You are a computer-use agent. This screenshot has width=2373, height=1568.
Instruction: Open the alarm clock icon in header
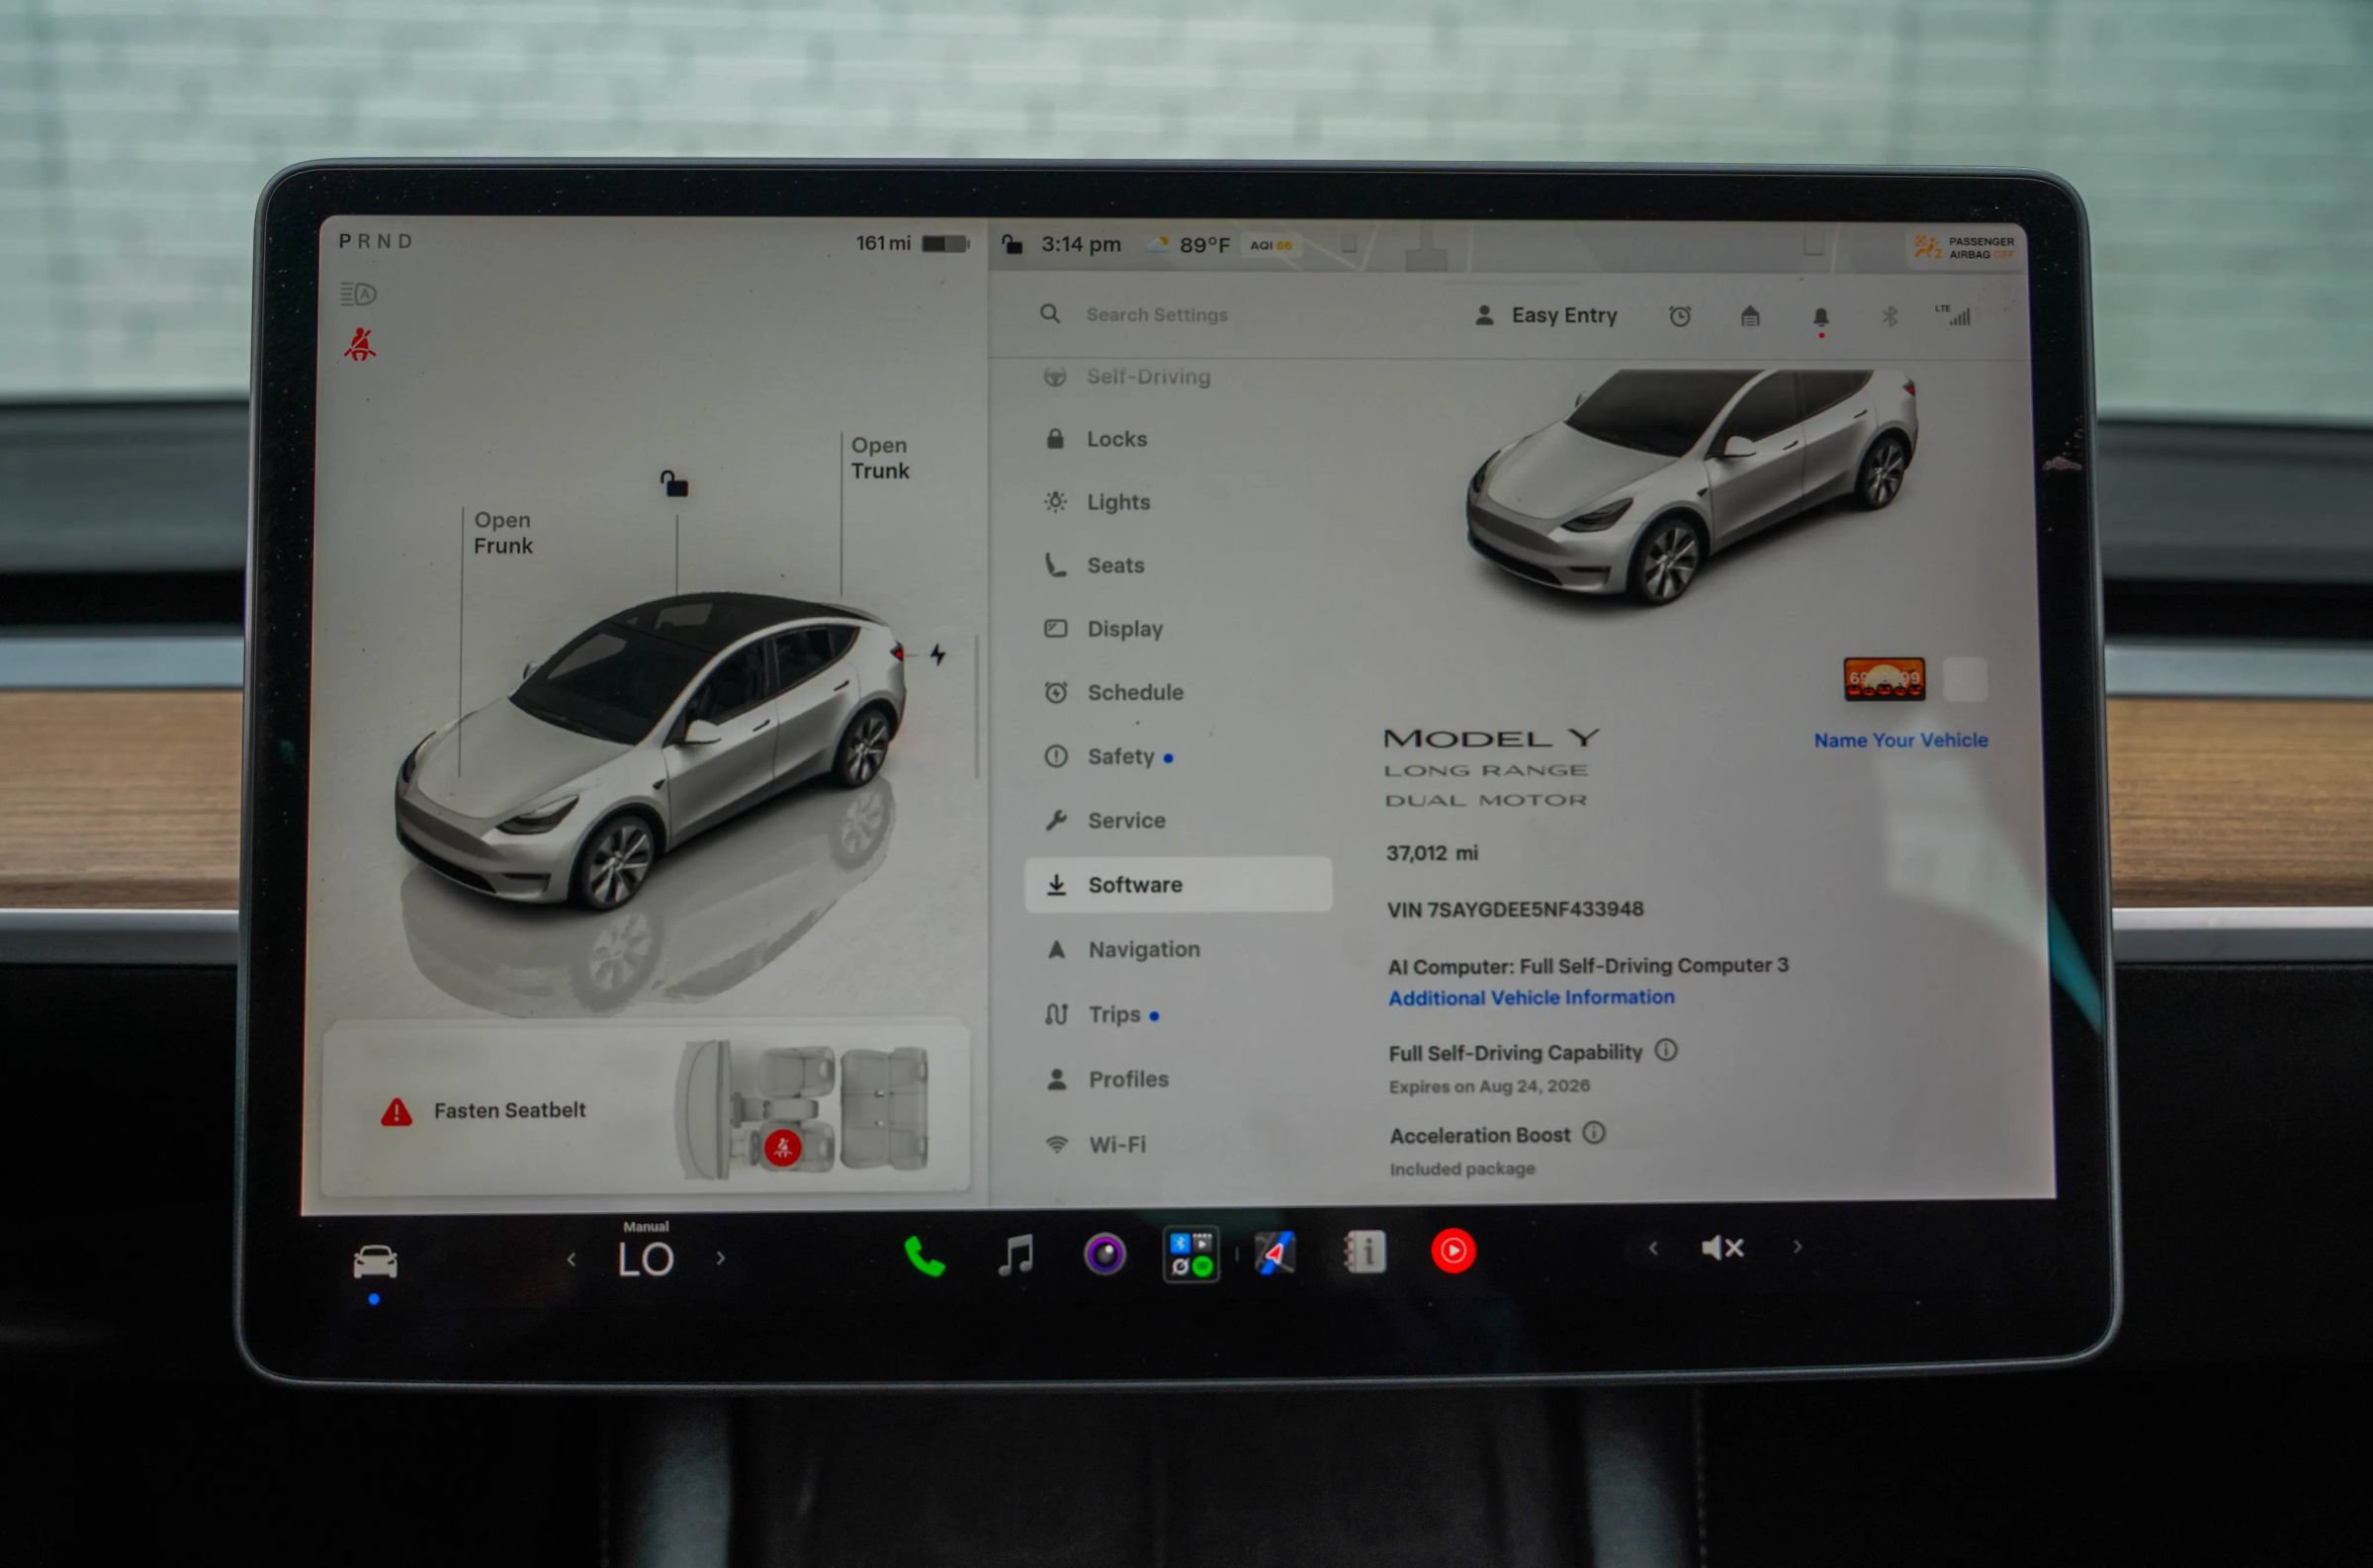(1680, 316)
